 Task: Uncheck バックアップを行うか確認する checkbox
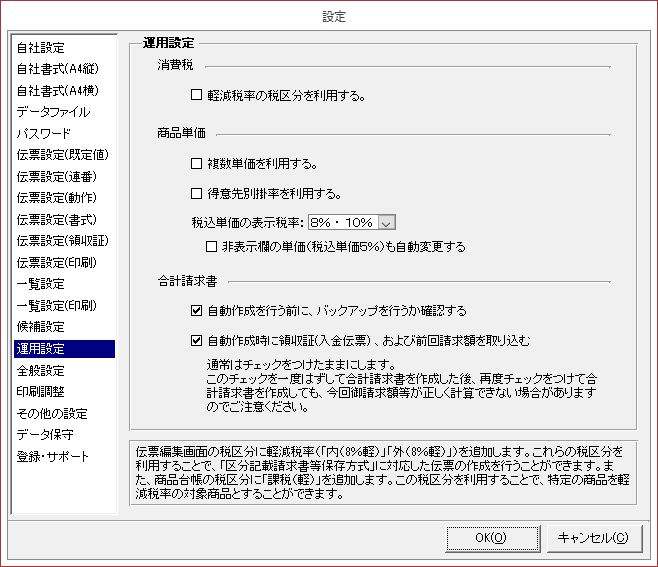tap(196, 311)
